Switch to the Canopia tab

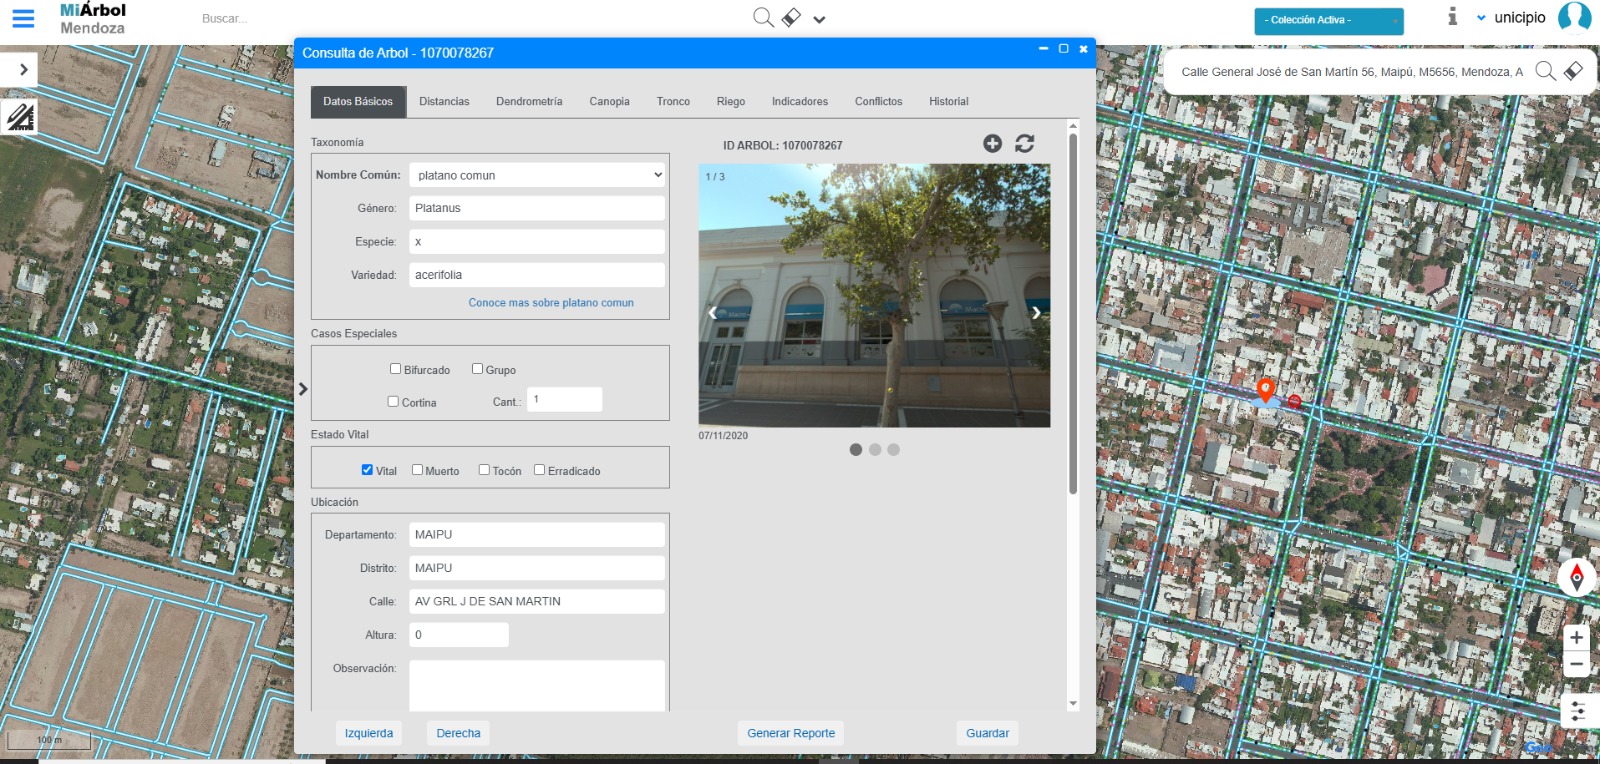tap(609, 101)
